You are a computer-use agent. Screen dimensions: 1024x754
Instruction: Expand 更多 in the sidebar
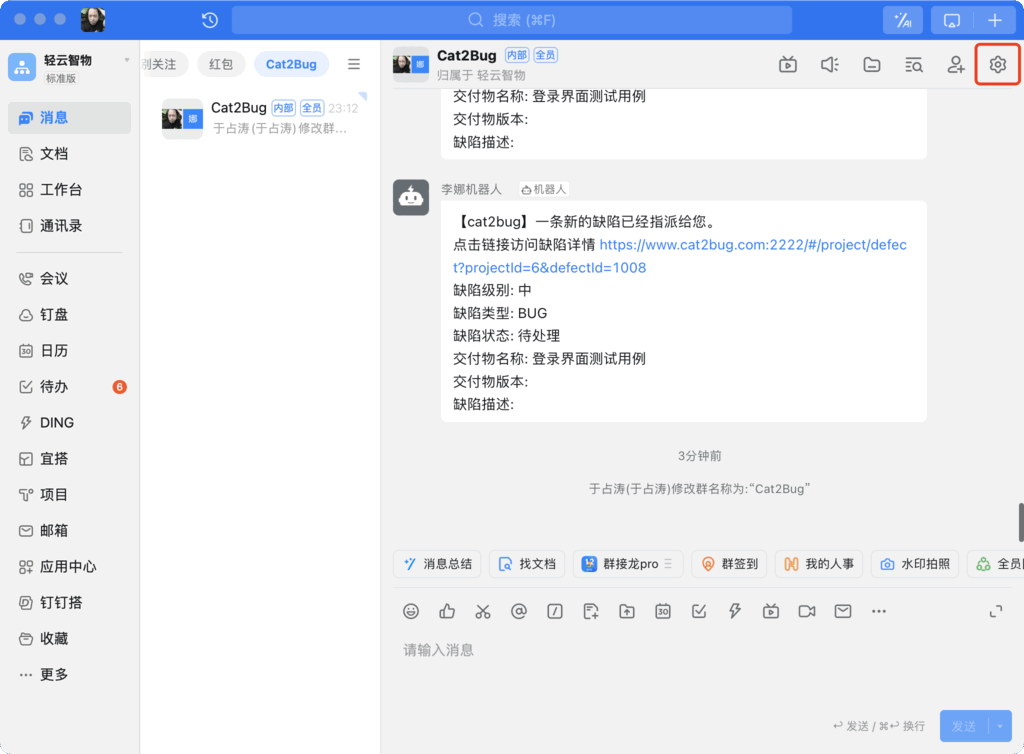pos(69,674)
